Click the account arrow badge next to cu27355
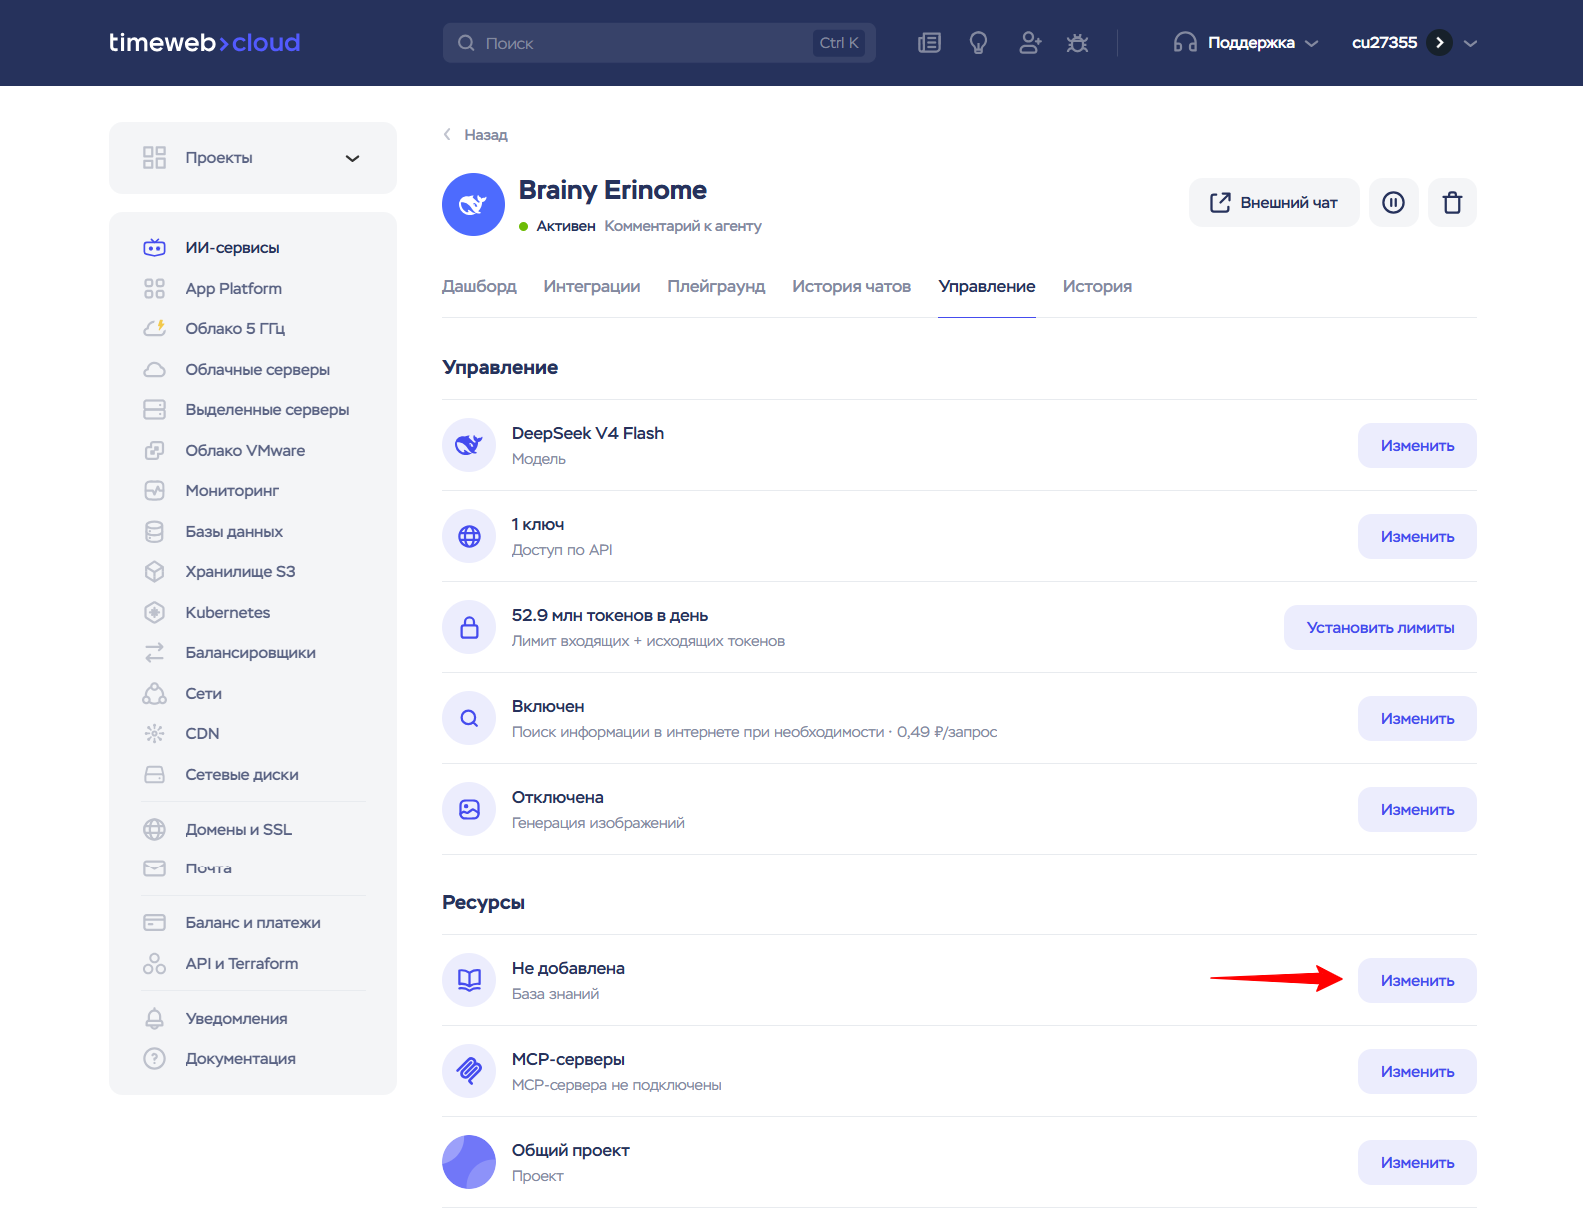Viewport: 1583px width, 1218px height. point(1439,43)
